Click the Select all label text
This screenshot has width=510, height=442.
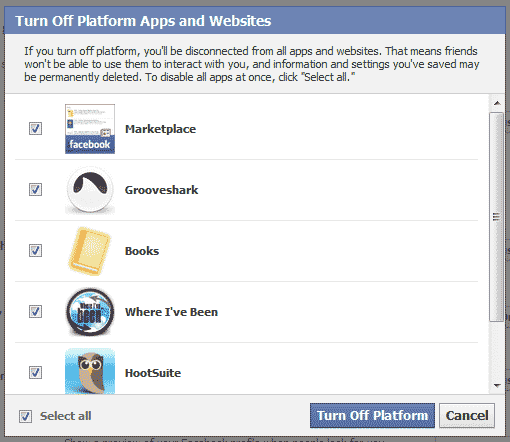click(x=66, y=416)
